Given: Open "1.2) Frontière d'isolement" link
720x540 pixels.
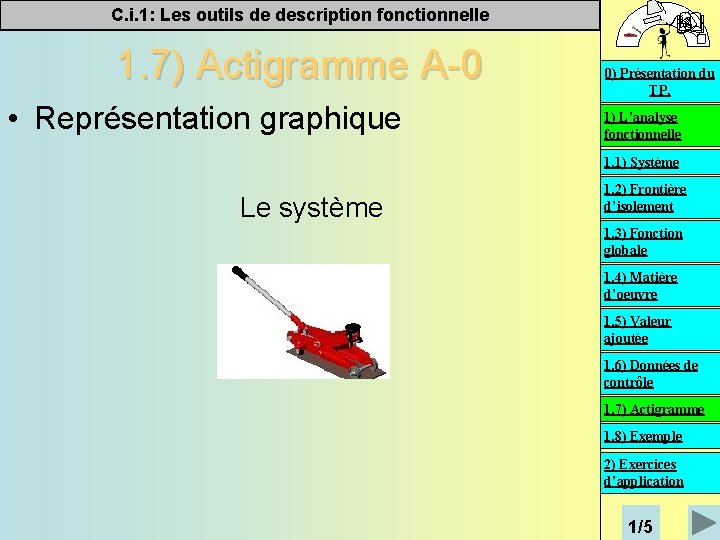Looking at the screenshot, I should [660, 198].
